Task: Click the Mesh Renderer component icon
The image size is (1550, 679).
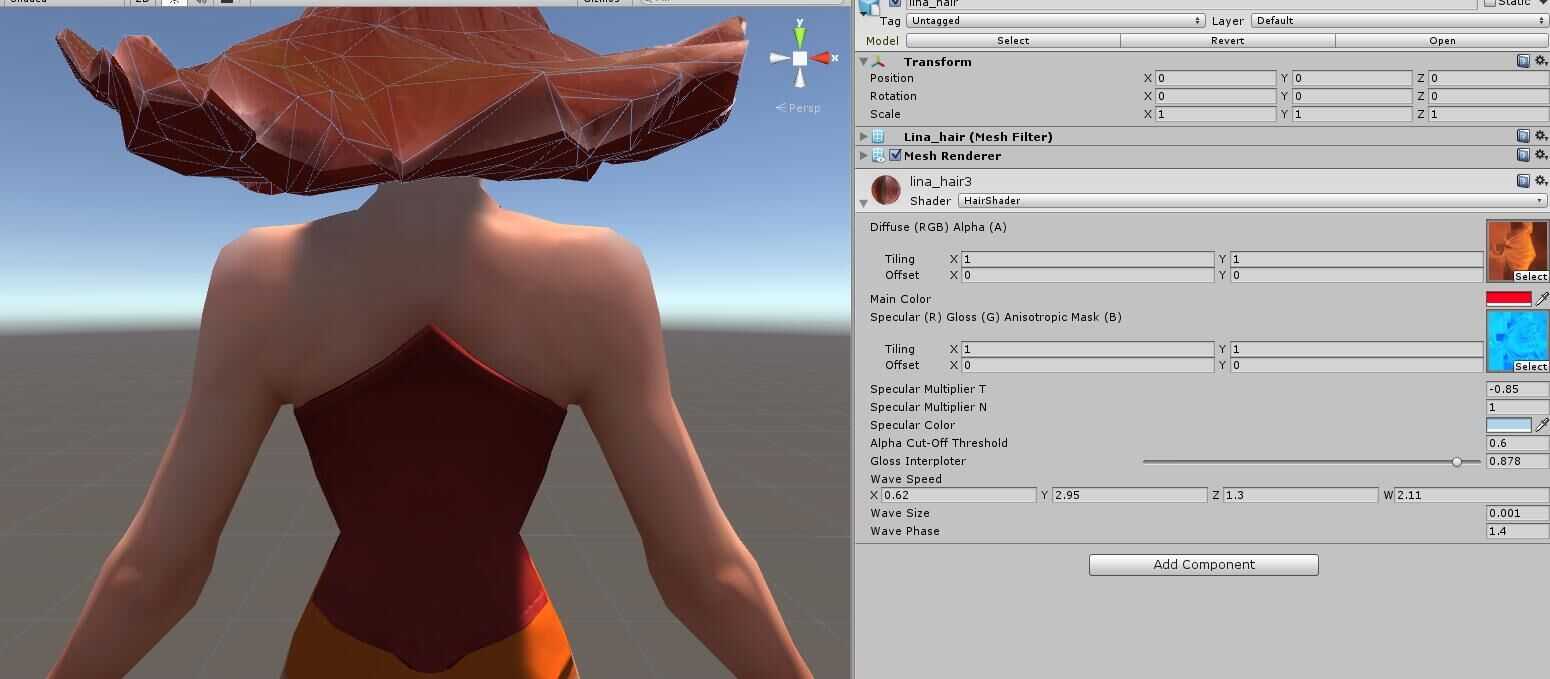Action: (x=878, y=155)
